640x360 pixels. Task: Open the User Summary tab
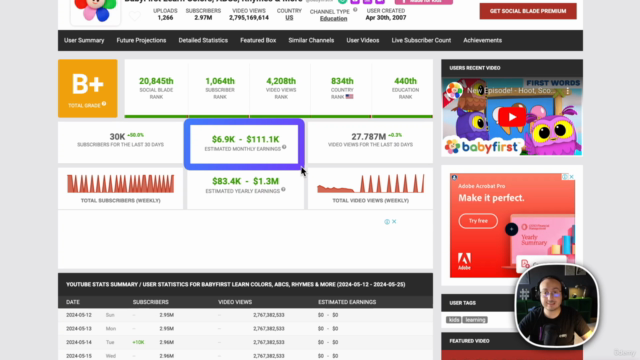click(x=84, y=40)
